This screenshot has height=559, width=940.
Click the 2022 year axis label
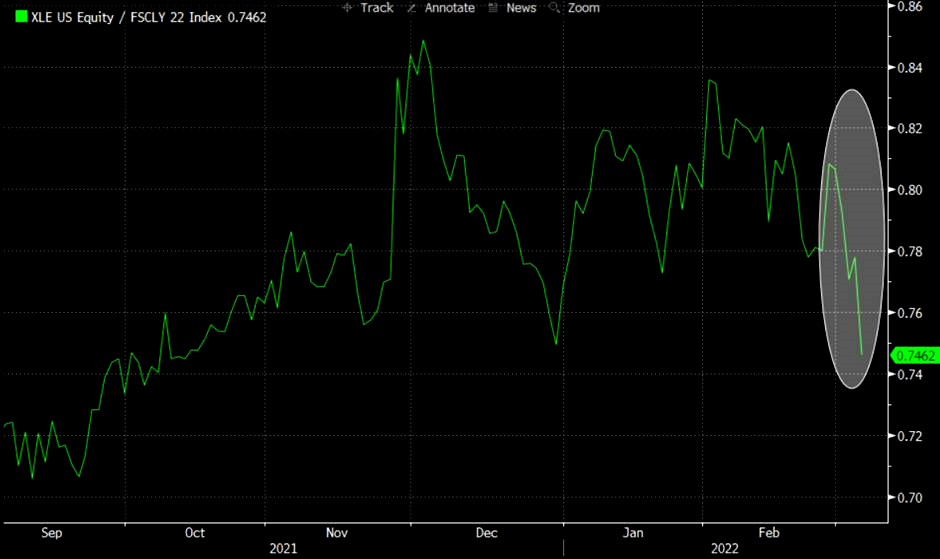tap(725, 549)
